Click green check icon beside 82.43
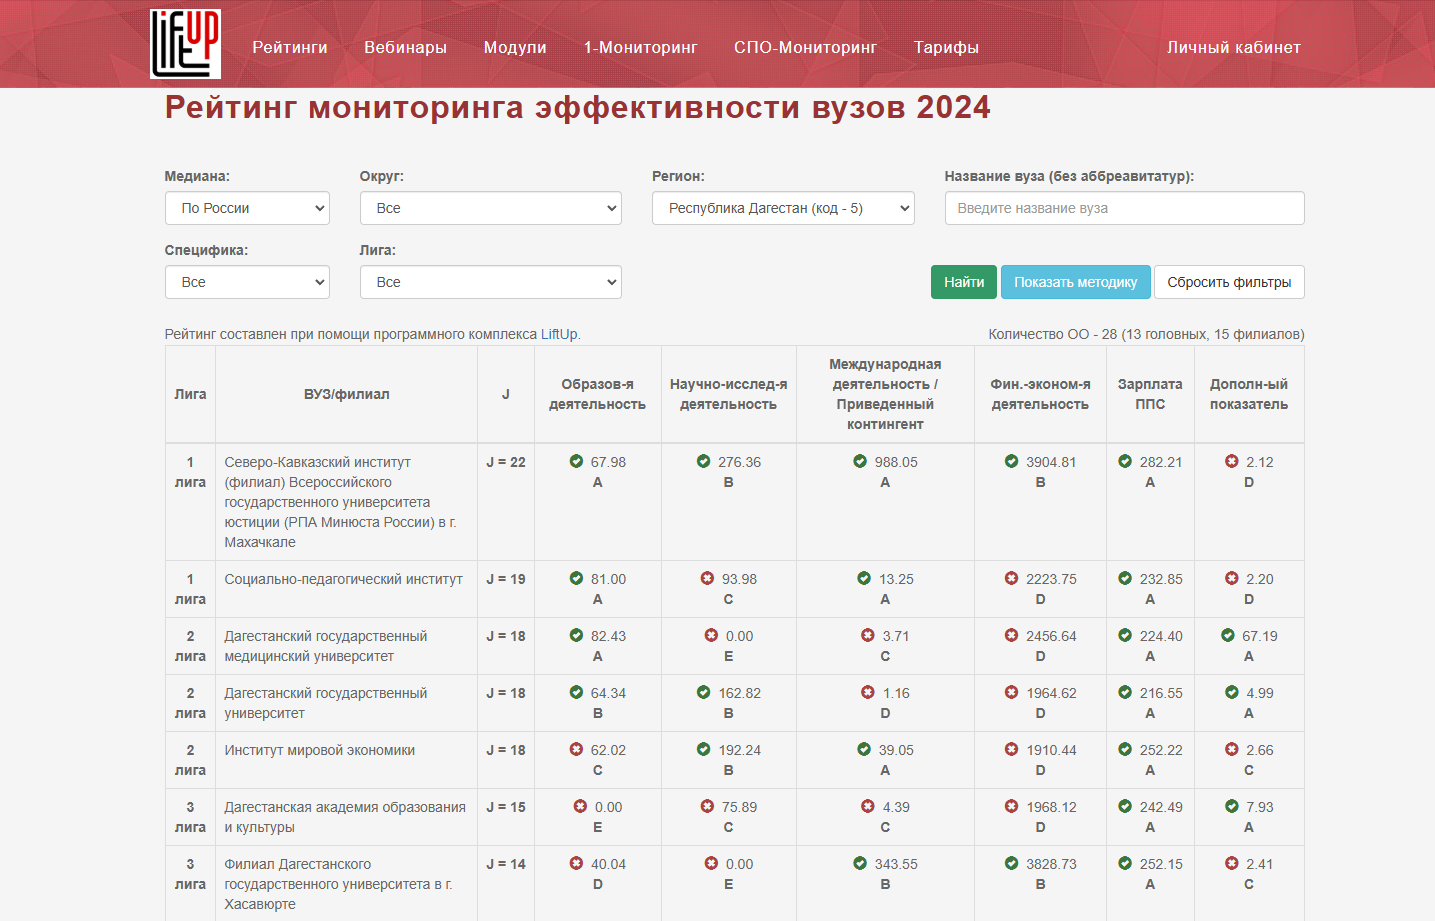 coord(576,636)
